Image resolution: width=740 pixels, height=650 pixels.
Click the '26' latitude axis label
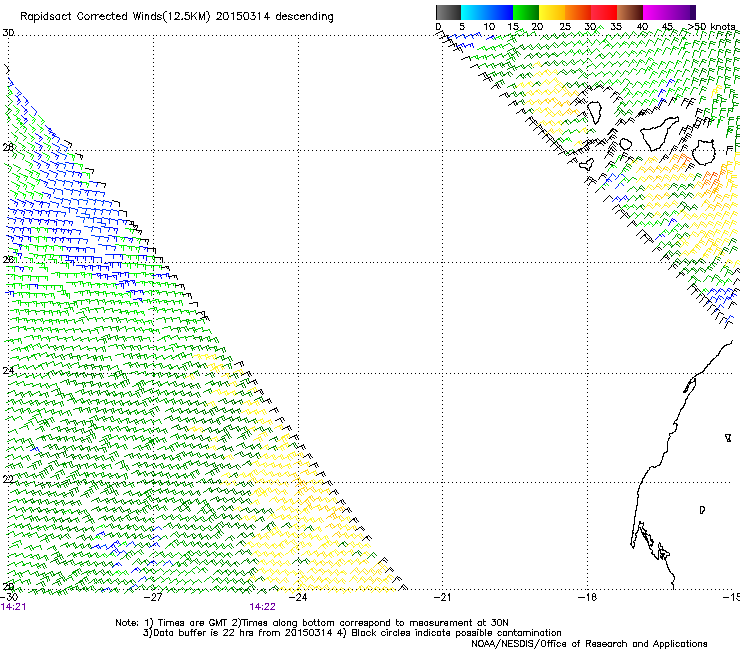(8, 260)
